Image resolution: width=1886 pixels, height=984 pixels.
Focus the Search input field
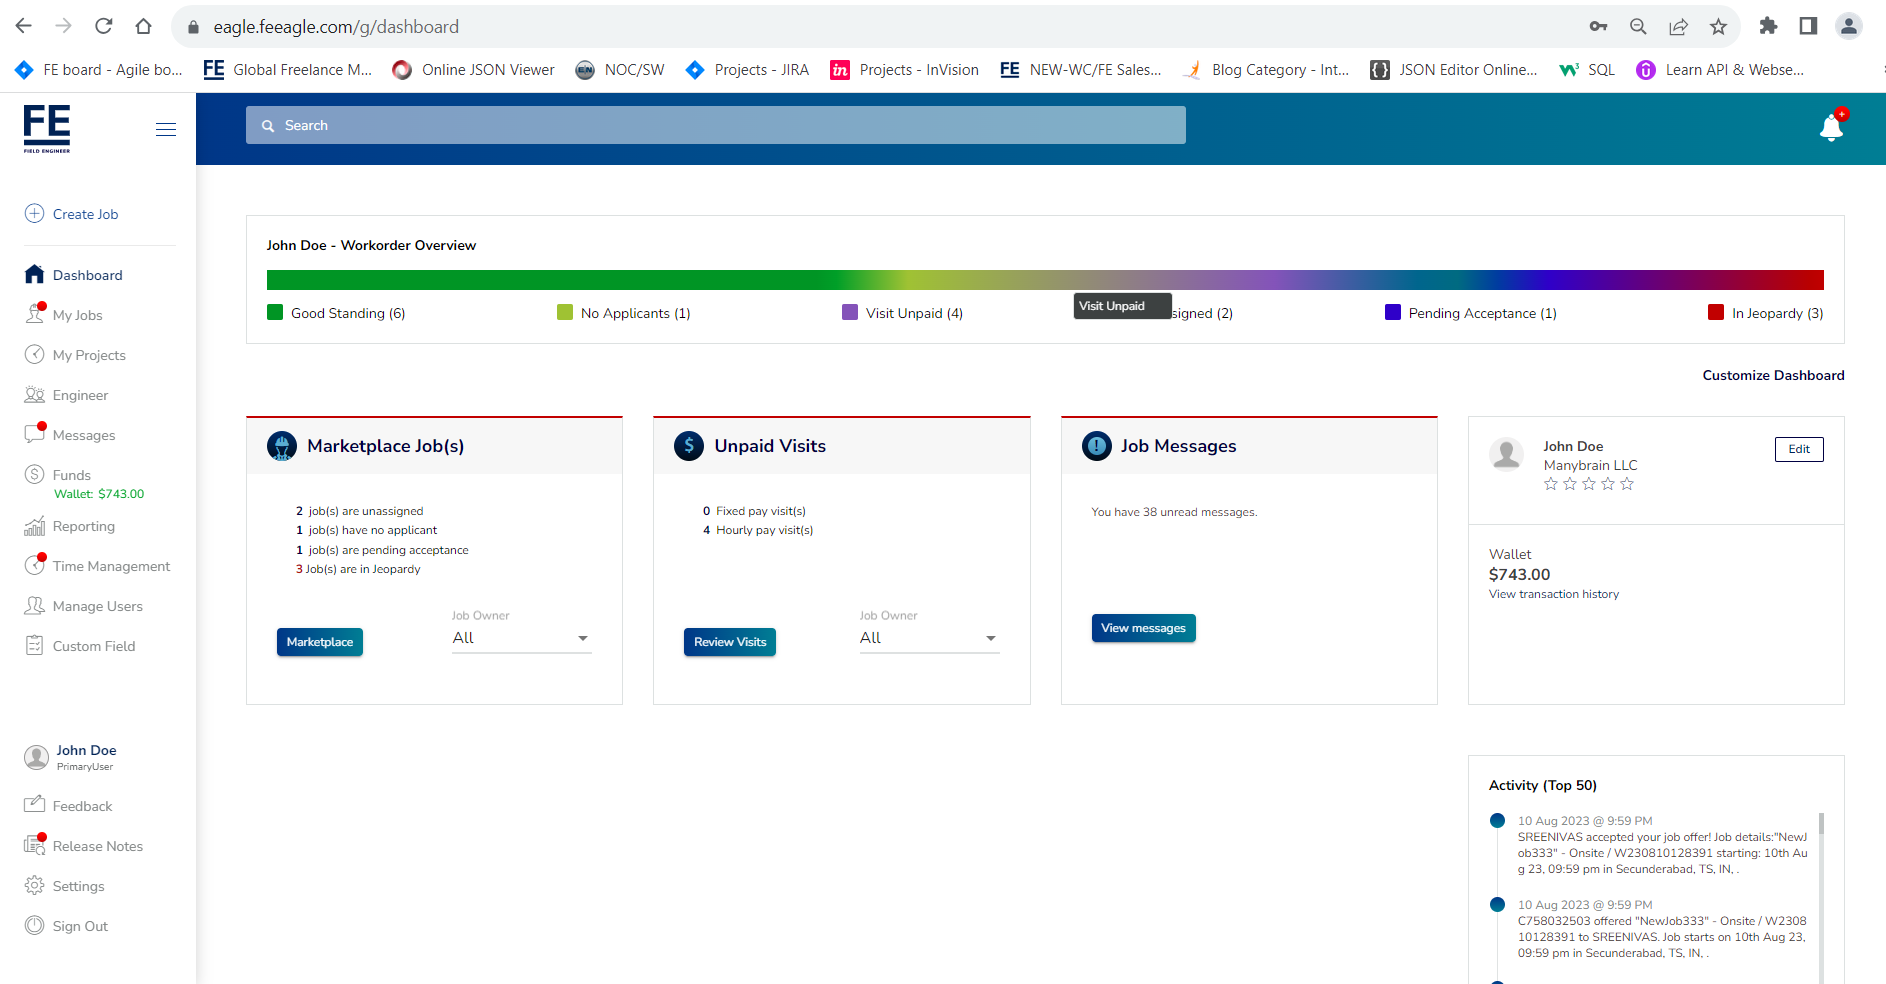click(x=716, y=125)
